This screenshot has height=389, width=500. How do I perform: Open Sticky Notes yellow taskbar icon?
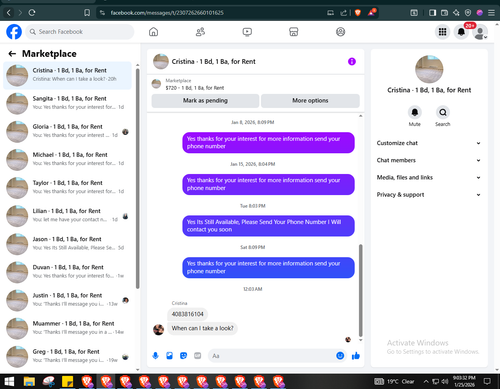(68, 381)
